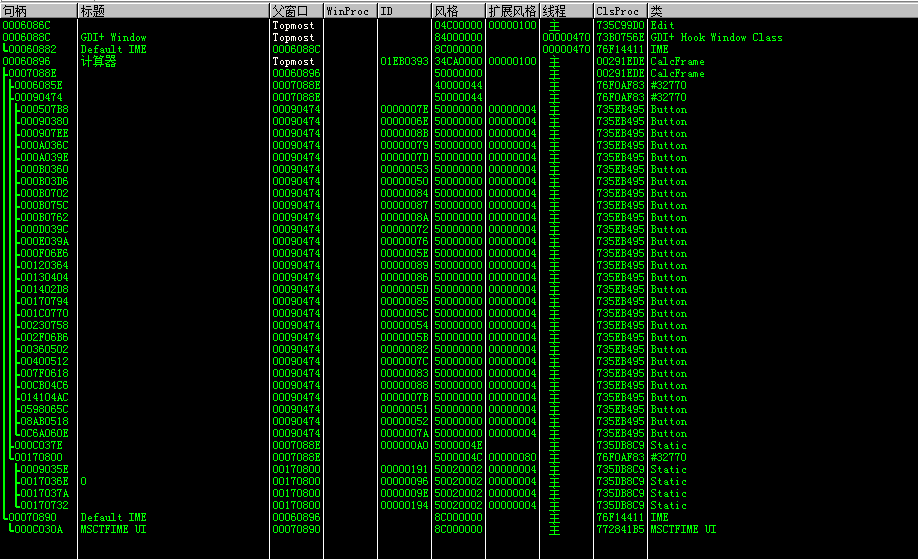Click the GDI+ Hook Window Class entry
This screenshot has width=918, height=559.
pyautogui.click(x=716, y=38)
